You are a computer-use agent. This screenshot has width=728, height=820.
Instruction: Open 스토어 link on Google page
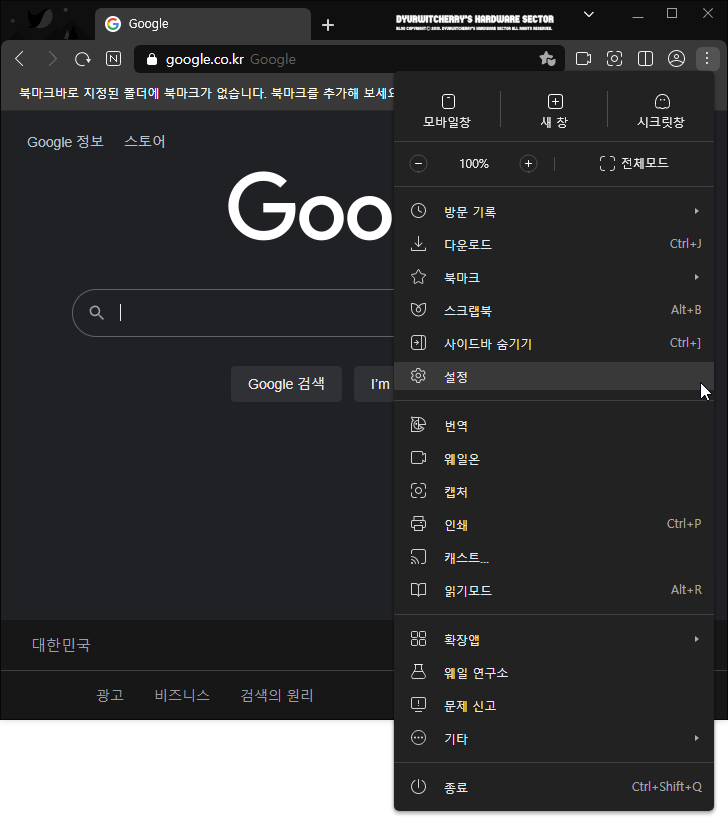click(x=145, y=142)
